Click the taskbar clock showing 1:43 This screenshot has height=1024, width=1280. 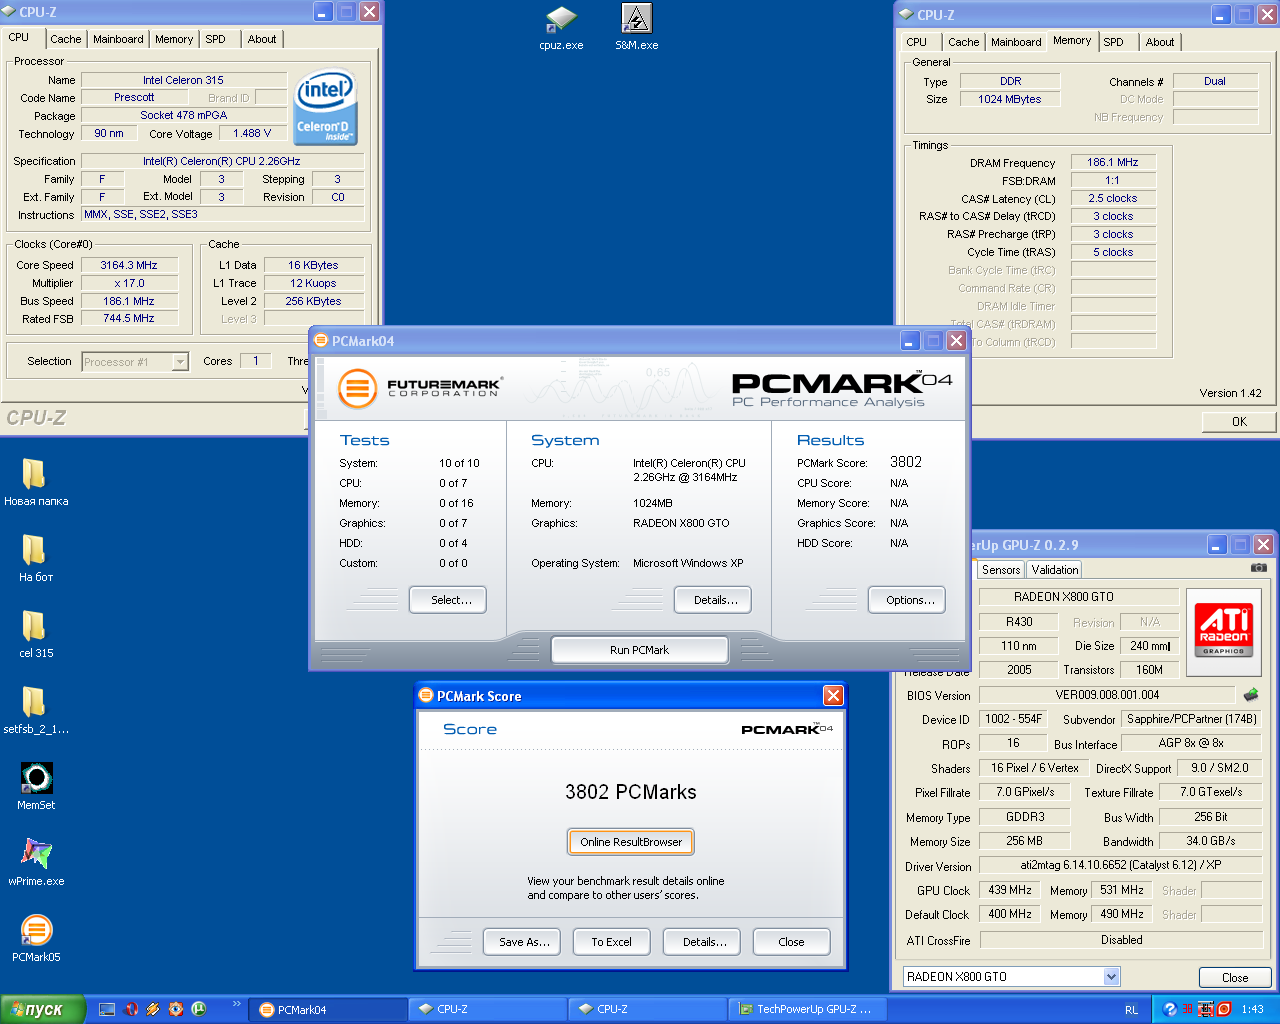coord(1252,1010)
